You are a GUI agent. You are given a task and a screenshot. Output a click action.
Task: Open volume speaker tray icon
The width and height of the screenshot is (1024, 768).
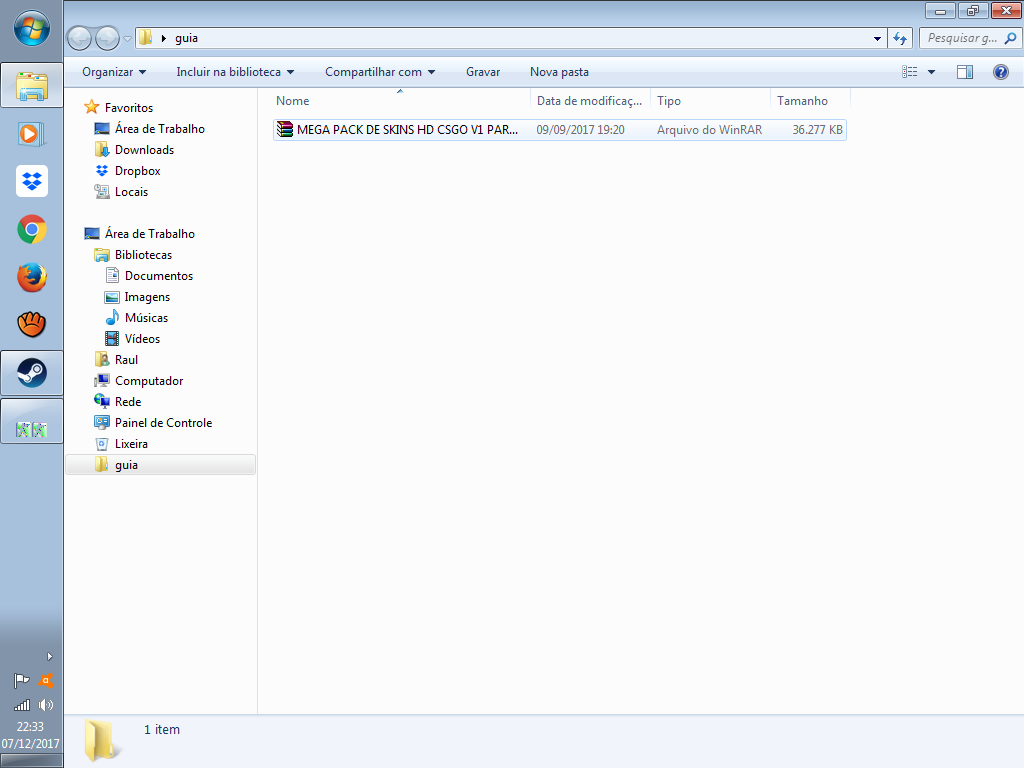tap(46, 705)
